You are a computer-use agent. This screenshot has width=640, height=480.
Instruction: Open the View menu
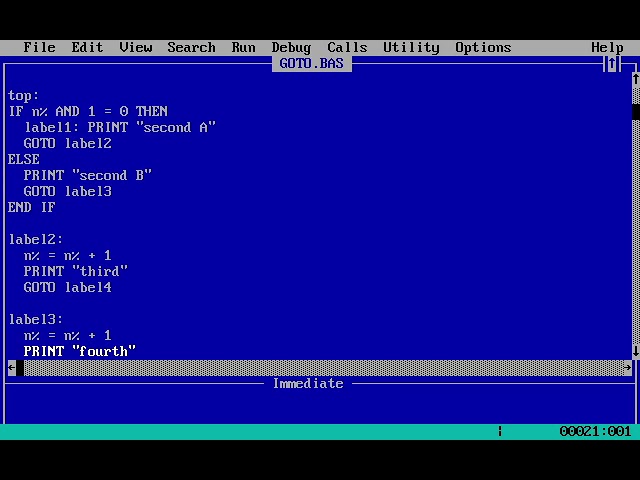135,47
